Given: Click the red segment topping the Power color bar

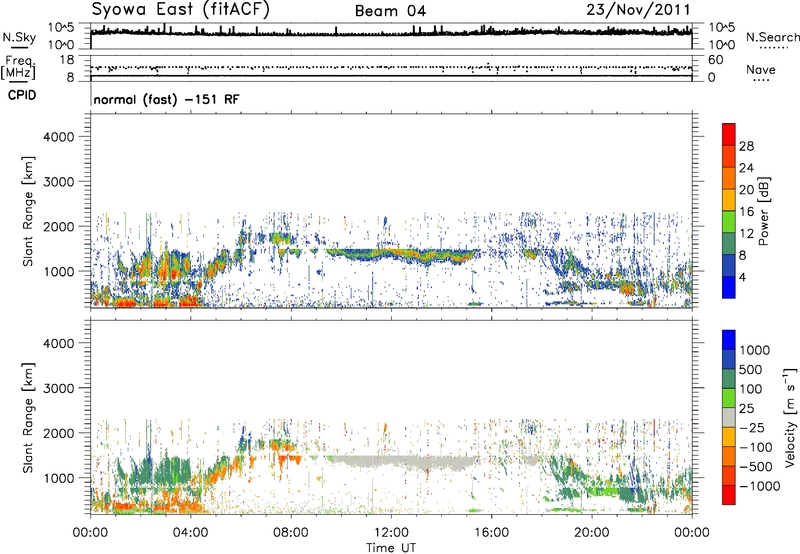Looking at the screenshot, I should point(729,134).
